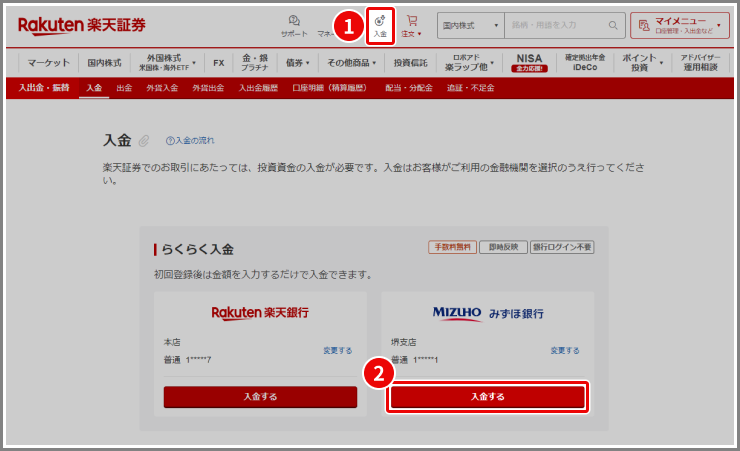Click the Rakuten 楽天証券 logo

[x=82, y=25]
